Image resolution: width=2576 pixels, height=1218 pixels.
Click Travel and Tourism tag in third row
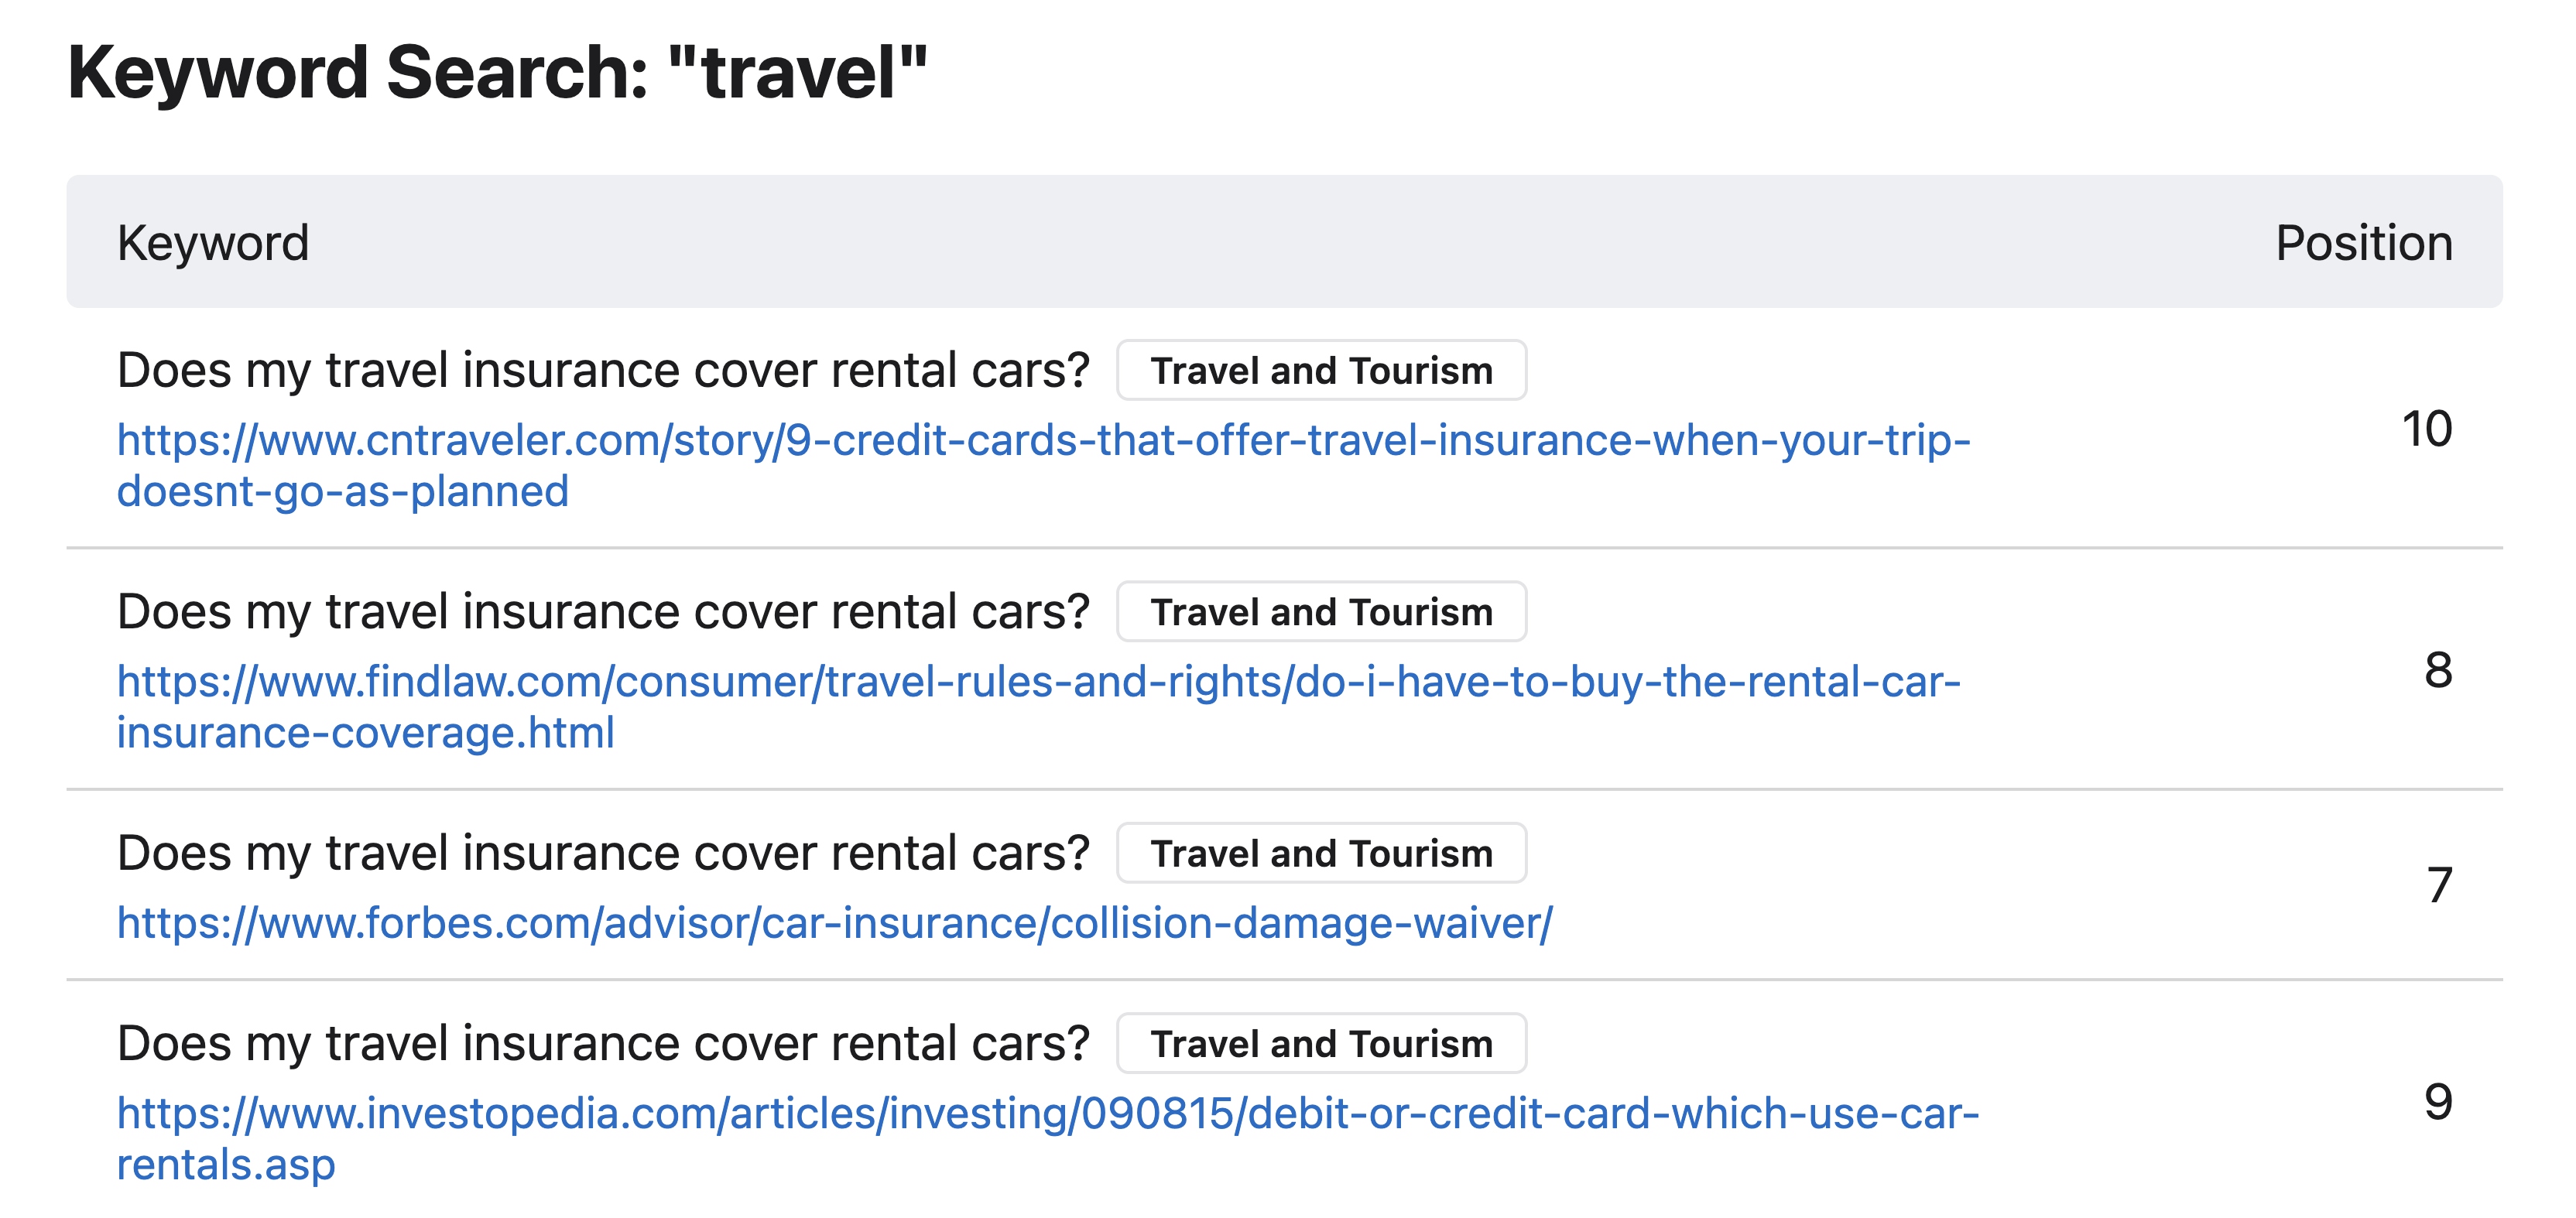1321,853
